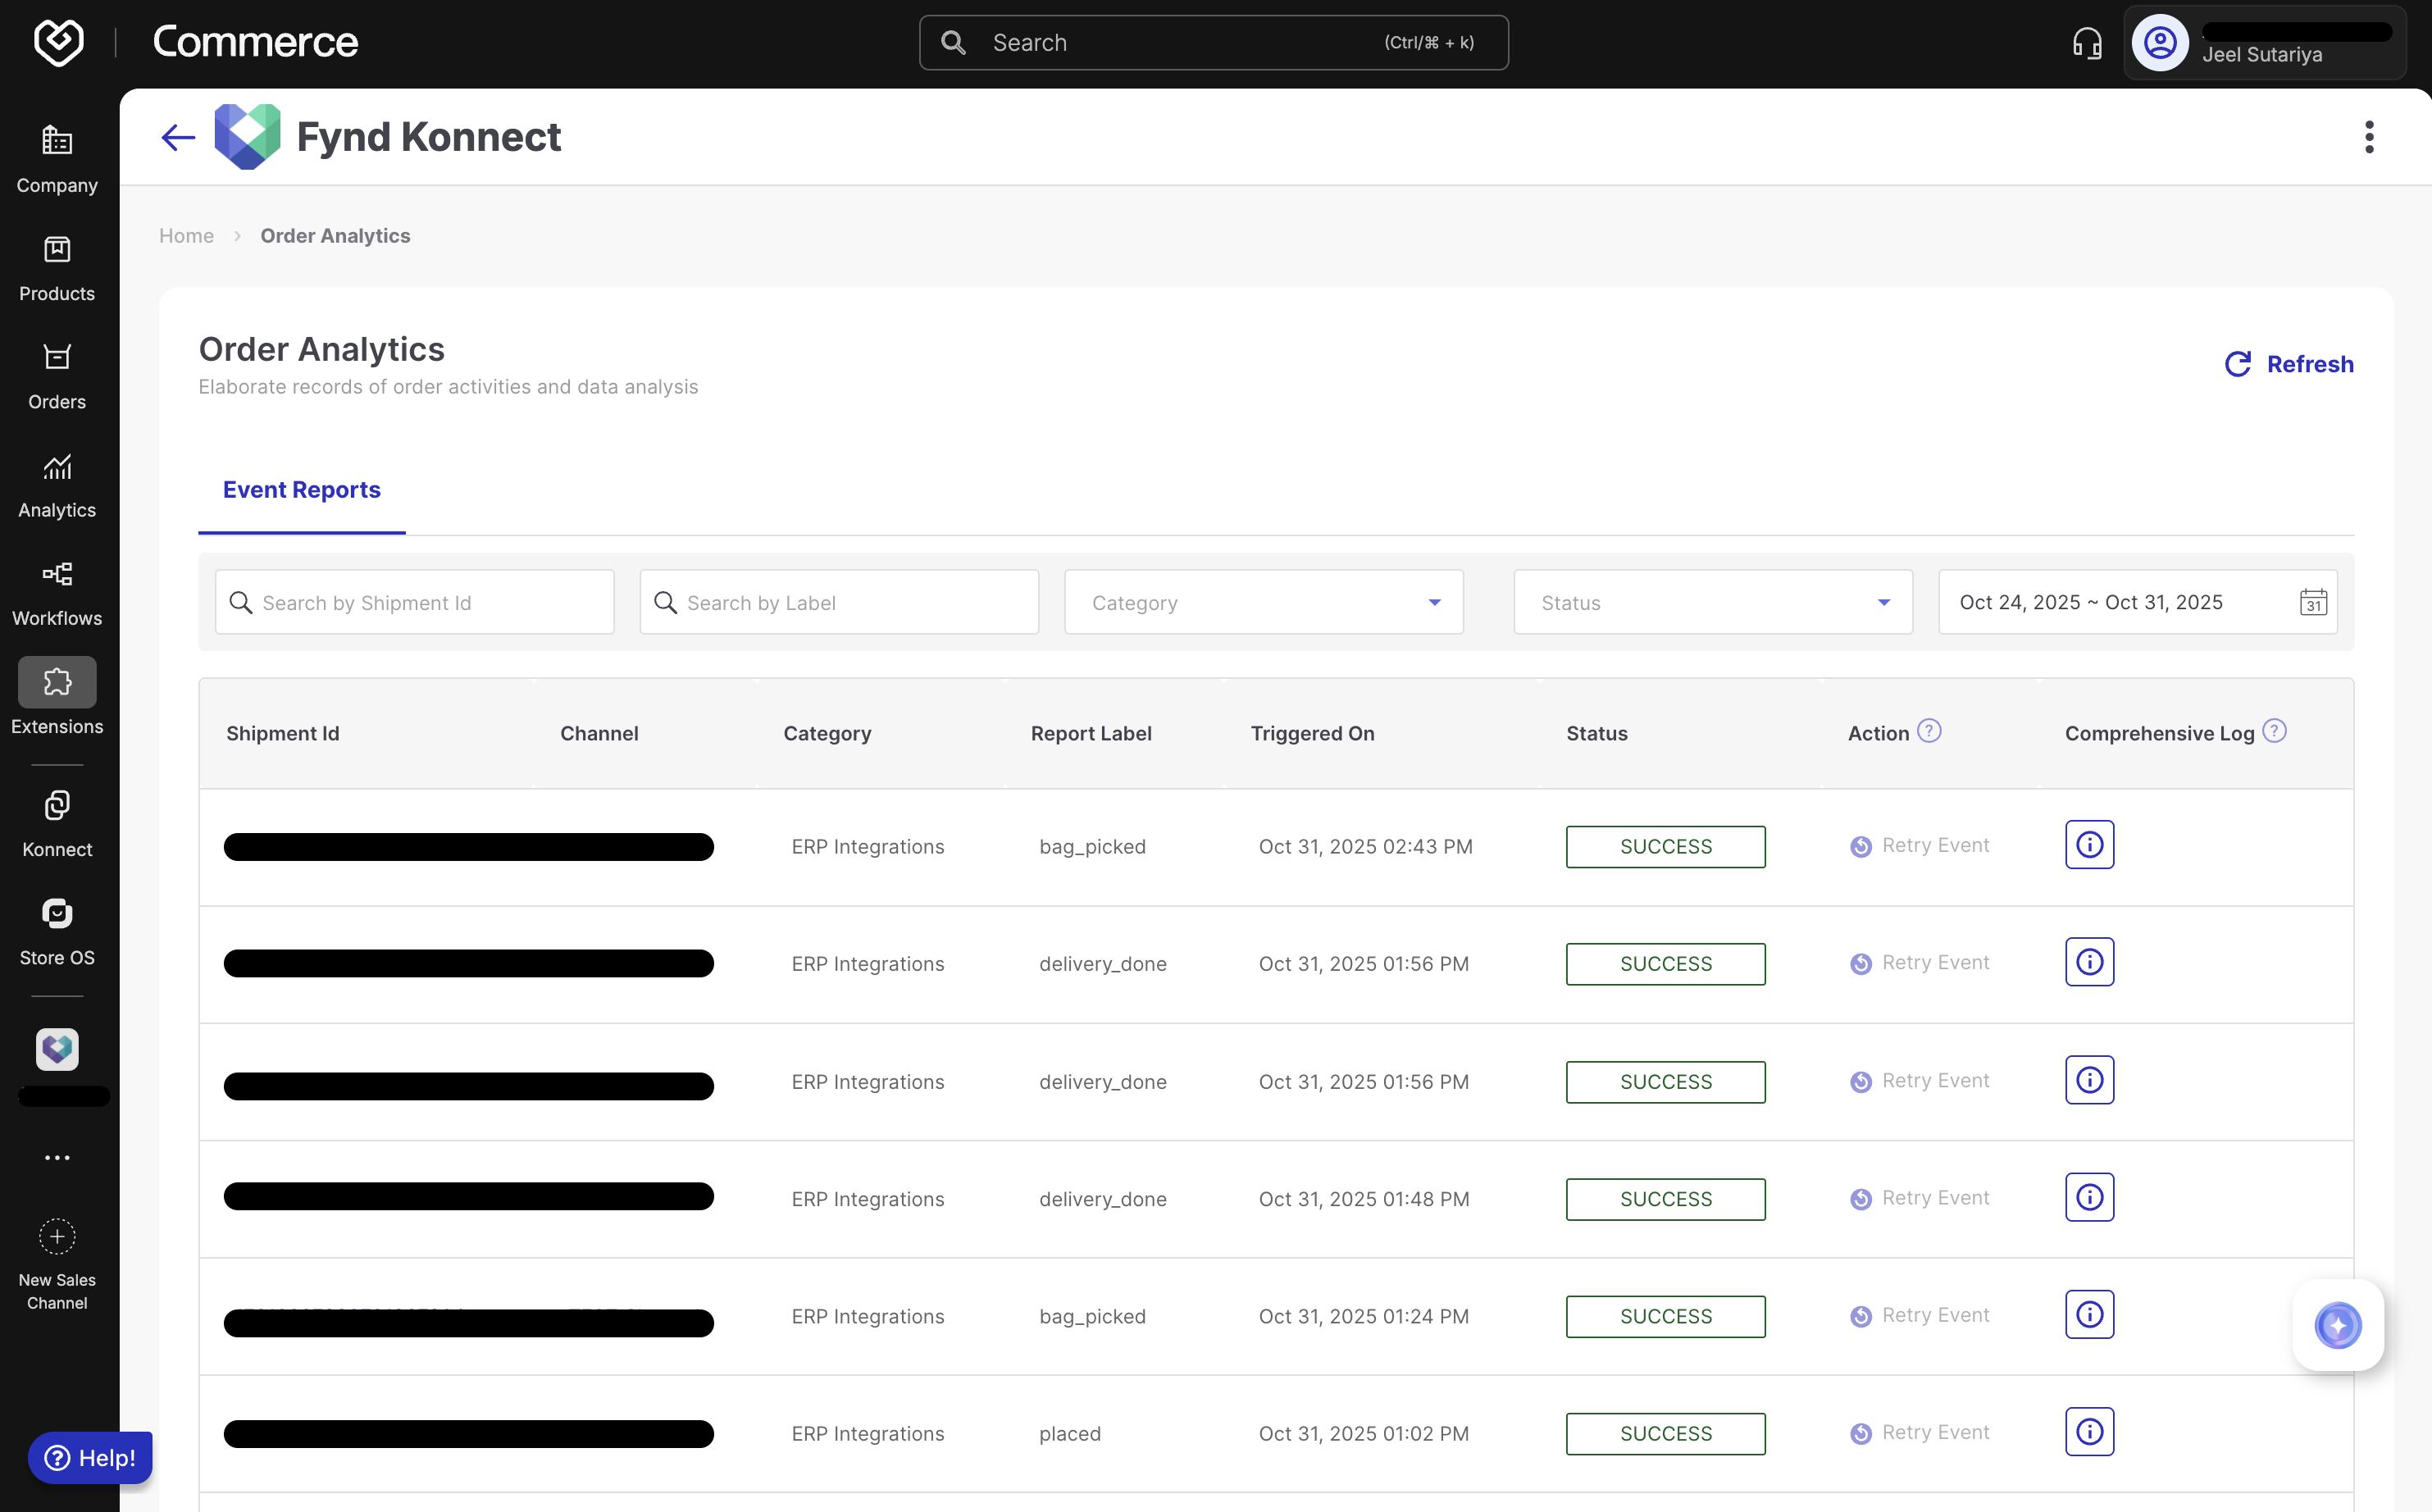2432x1512 pixels.
Task: Expand the Status filter dropdown
Action: [x=1712, y=602]
